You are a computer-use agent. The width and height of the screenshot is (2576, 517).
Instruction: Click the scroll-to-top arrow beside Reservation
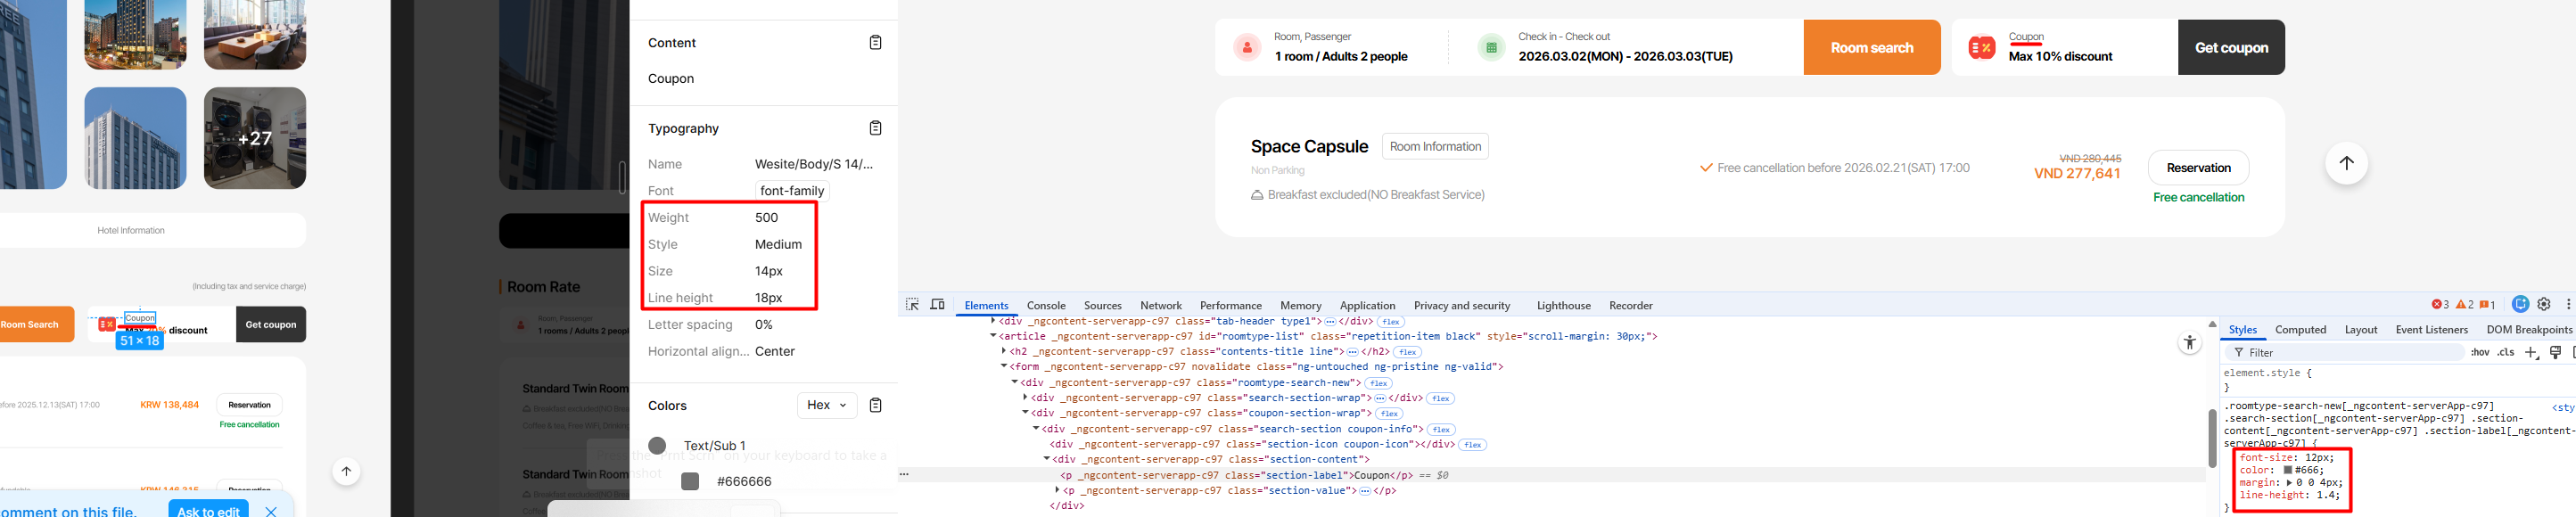click(2346, 164)
